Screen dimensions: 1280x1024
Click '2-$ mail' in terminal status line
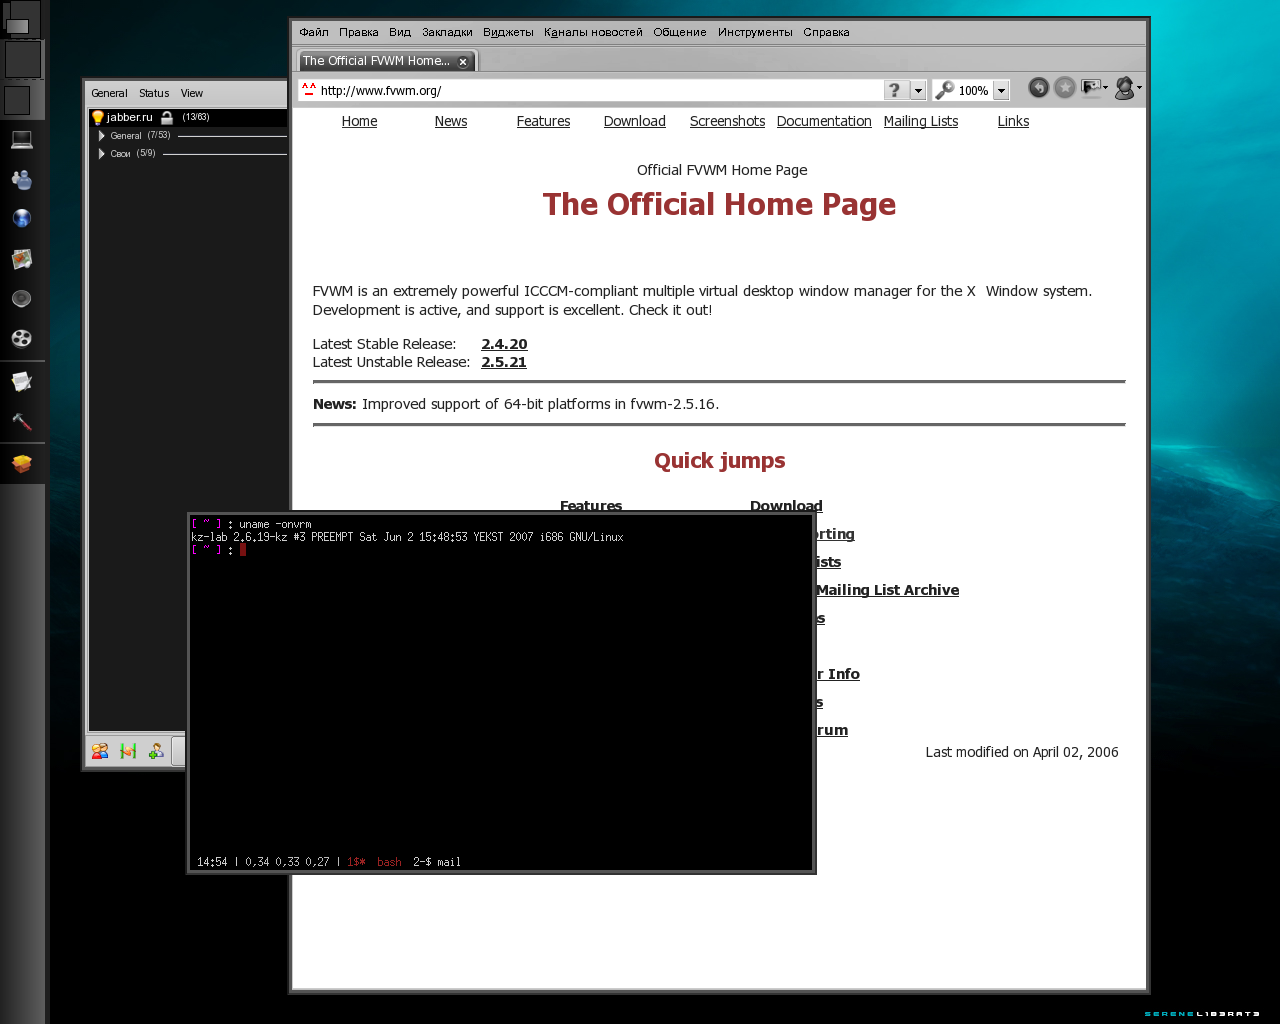[437, 862]
